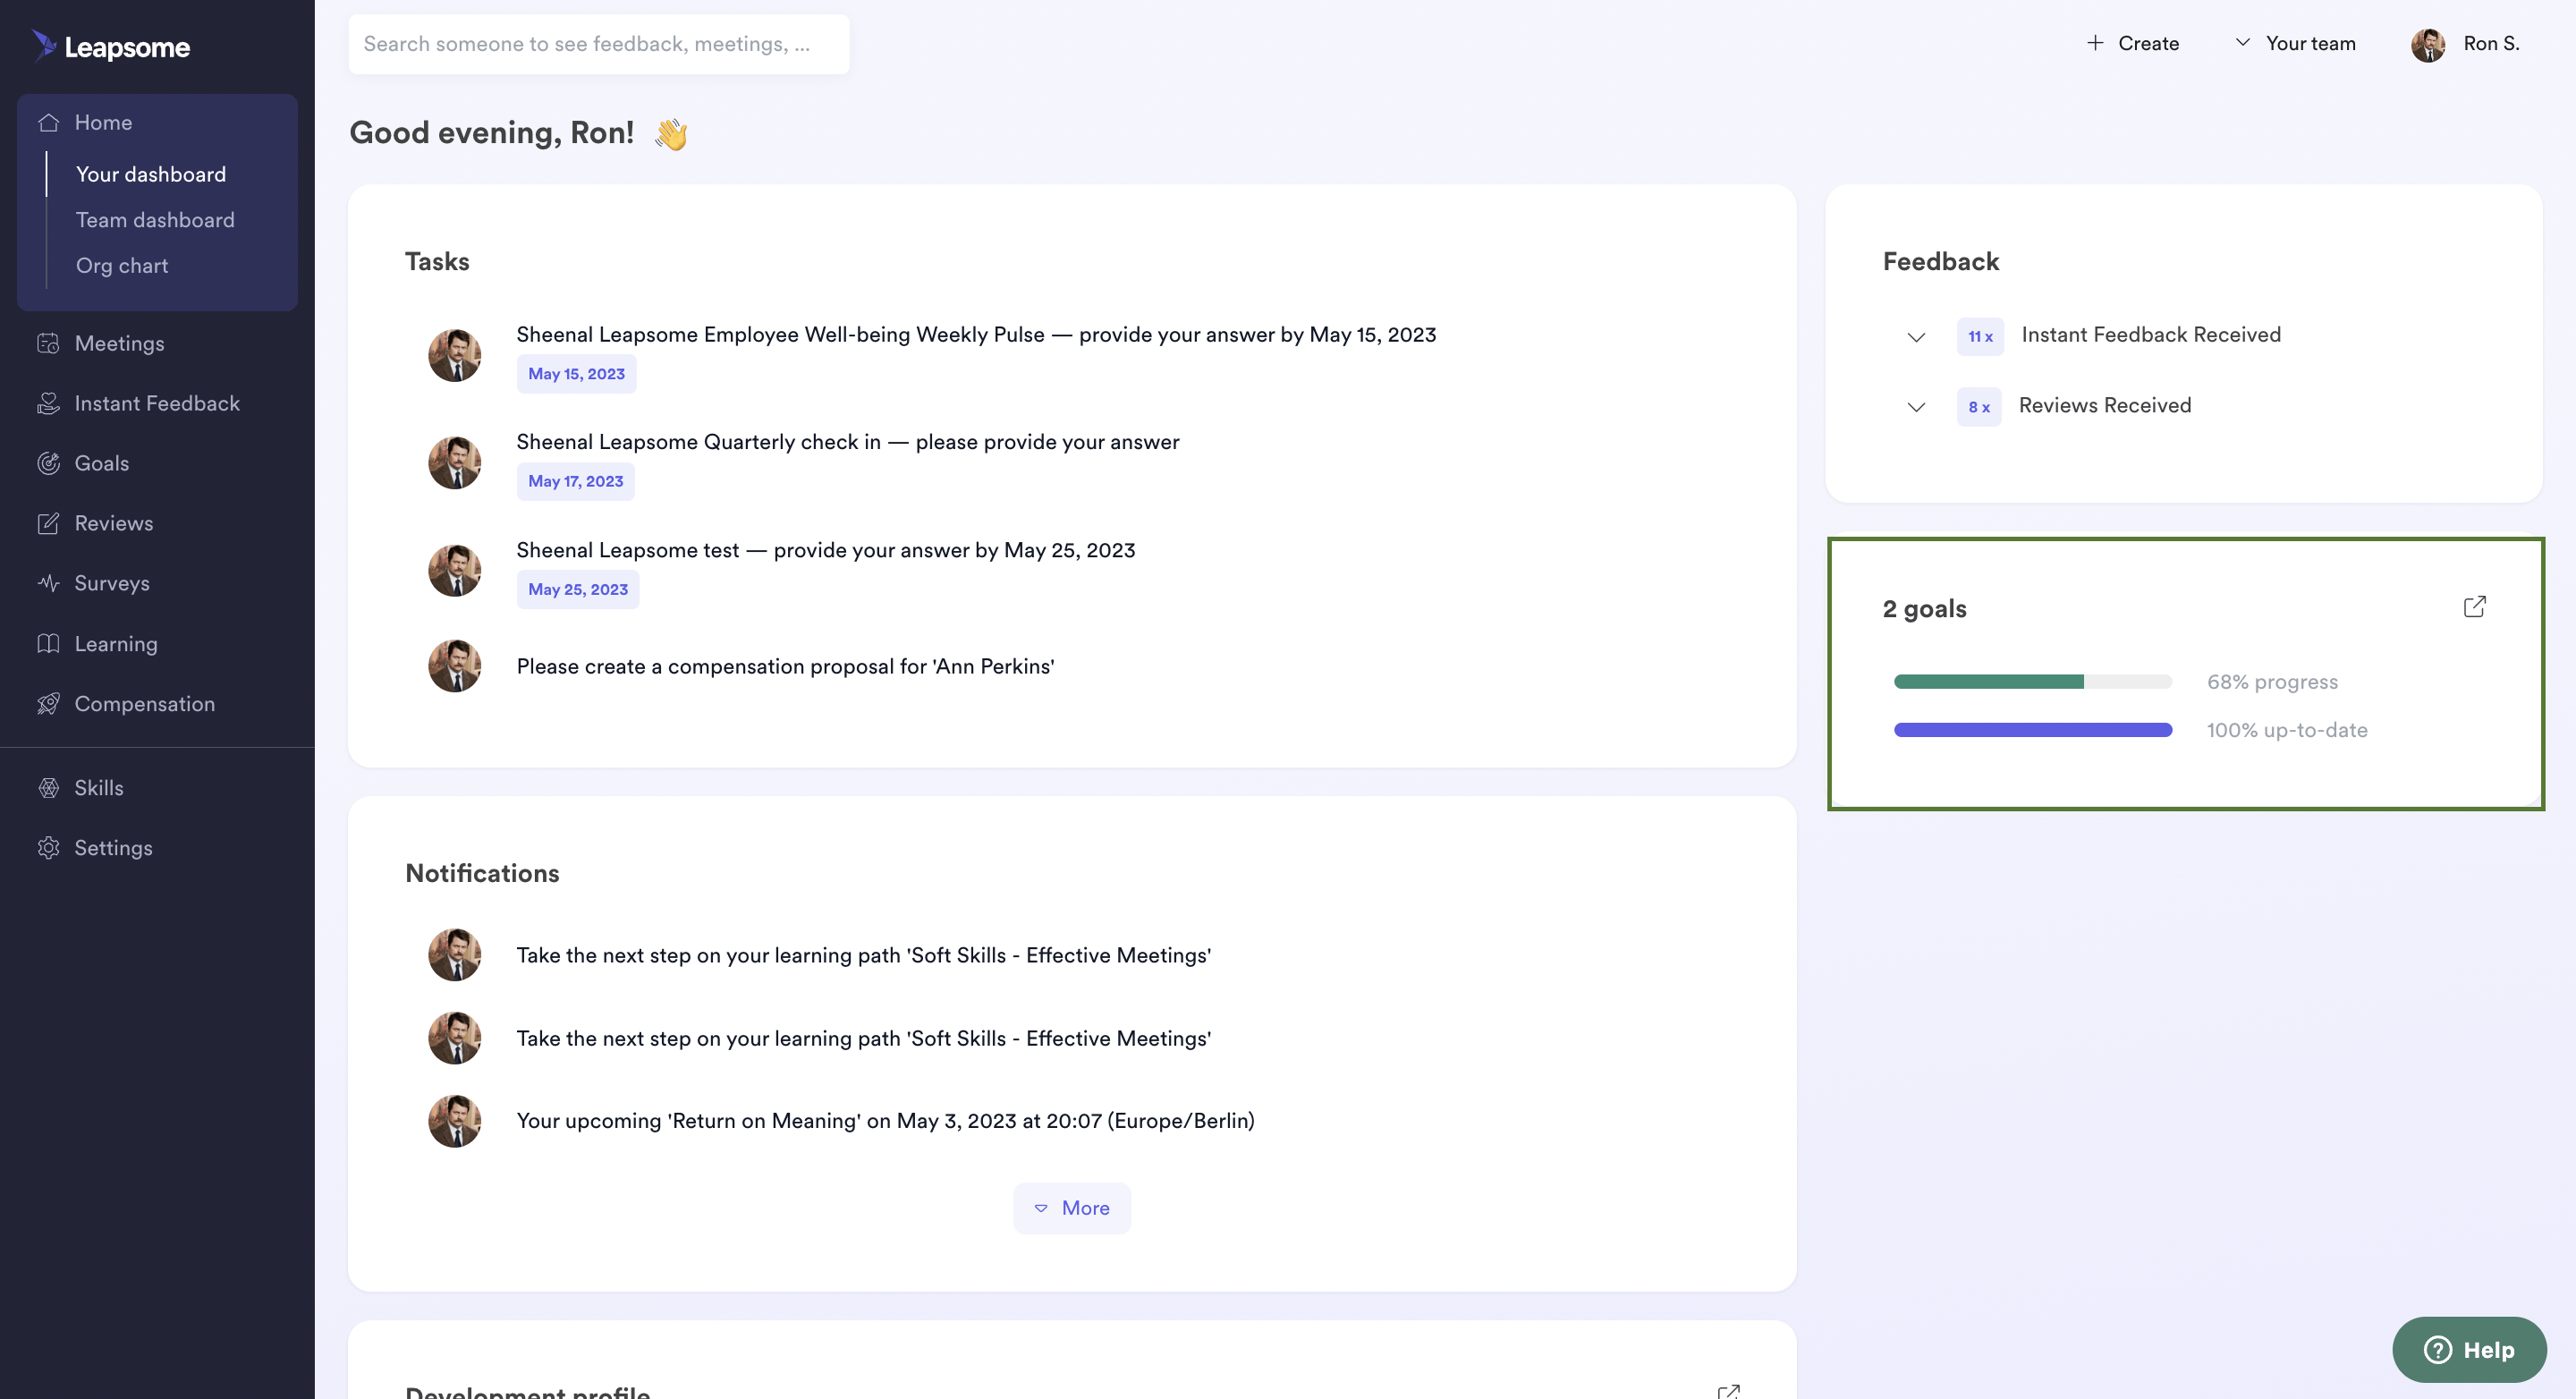The width and height of the screenshot is (2576, 1399).
Task: Click the Reviews pencil icon
Action: (x=48, y=523)
